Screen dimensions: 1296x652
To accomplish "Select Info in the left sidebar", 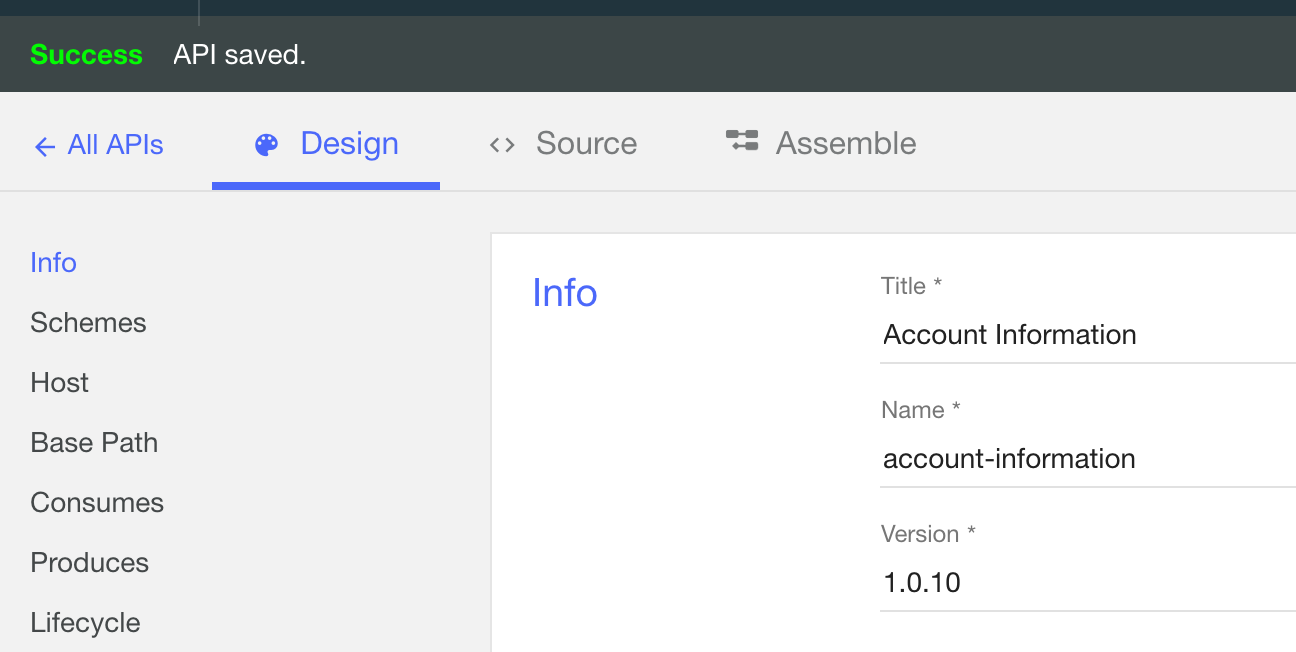I will 53,263.
